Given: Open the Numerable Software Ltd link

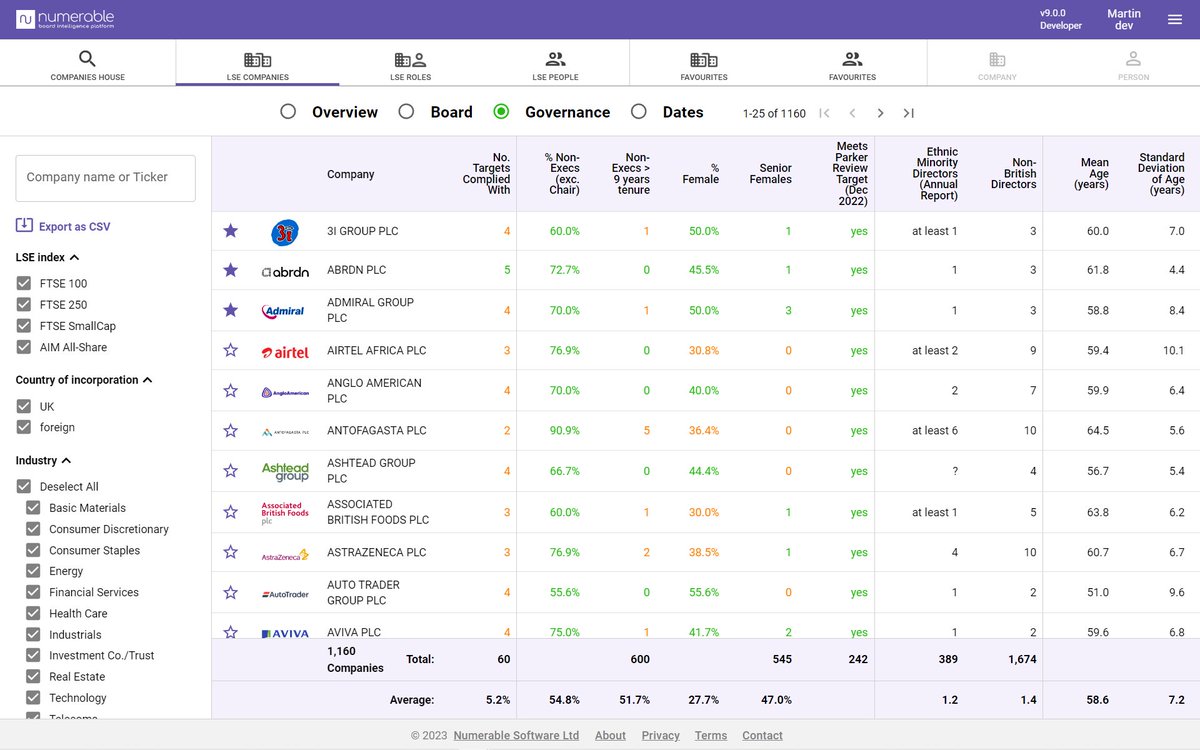Looking at the screenshot, I should pyautogui.click(x=516, y=735).
